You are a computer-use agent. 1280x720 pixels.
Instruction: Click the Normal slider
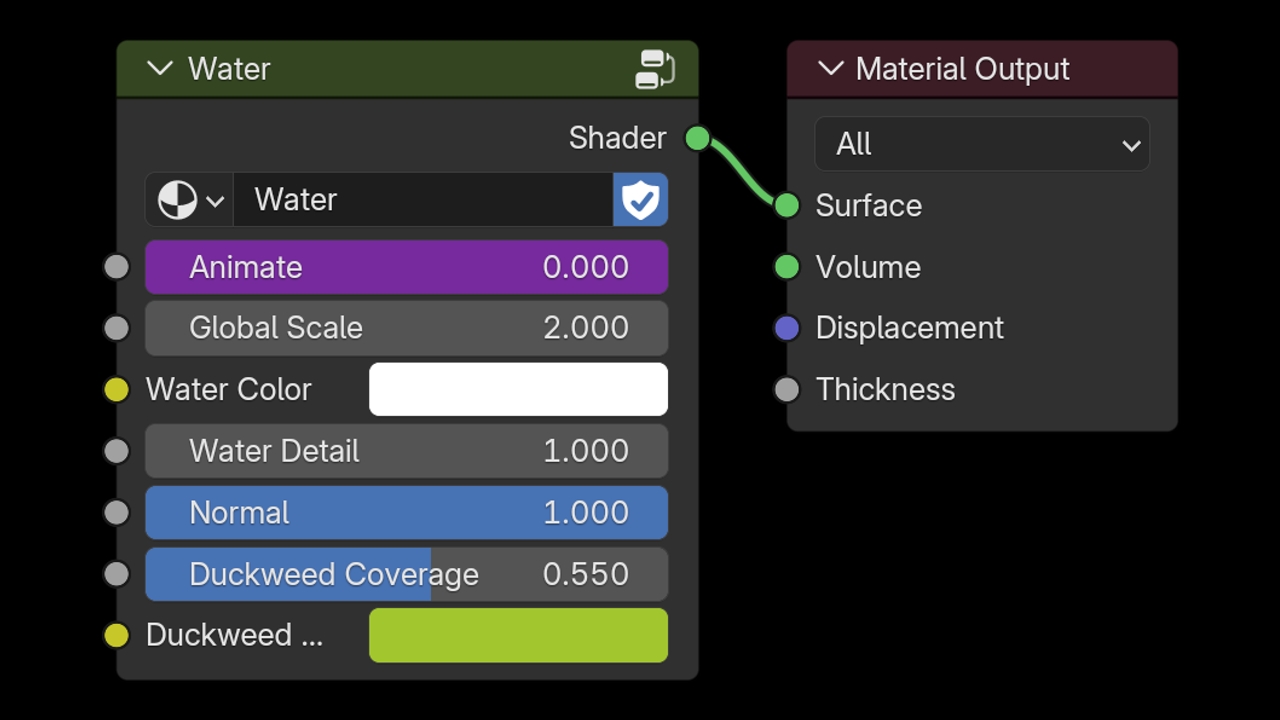[x=407, y=512]
